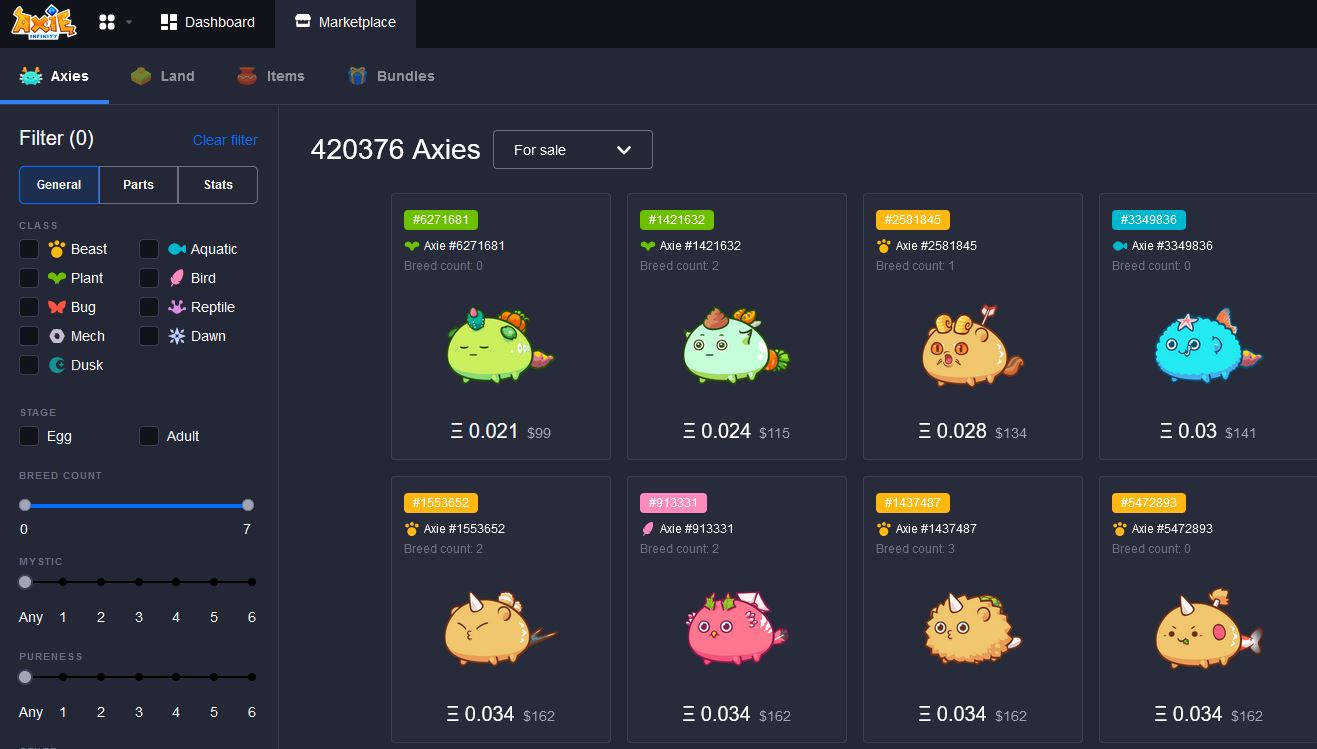Check the Aquatic class checkbox

tap(149, 249)
